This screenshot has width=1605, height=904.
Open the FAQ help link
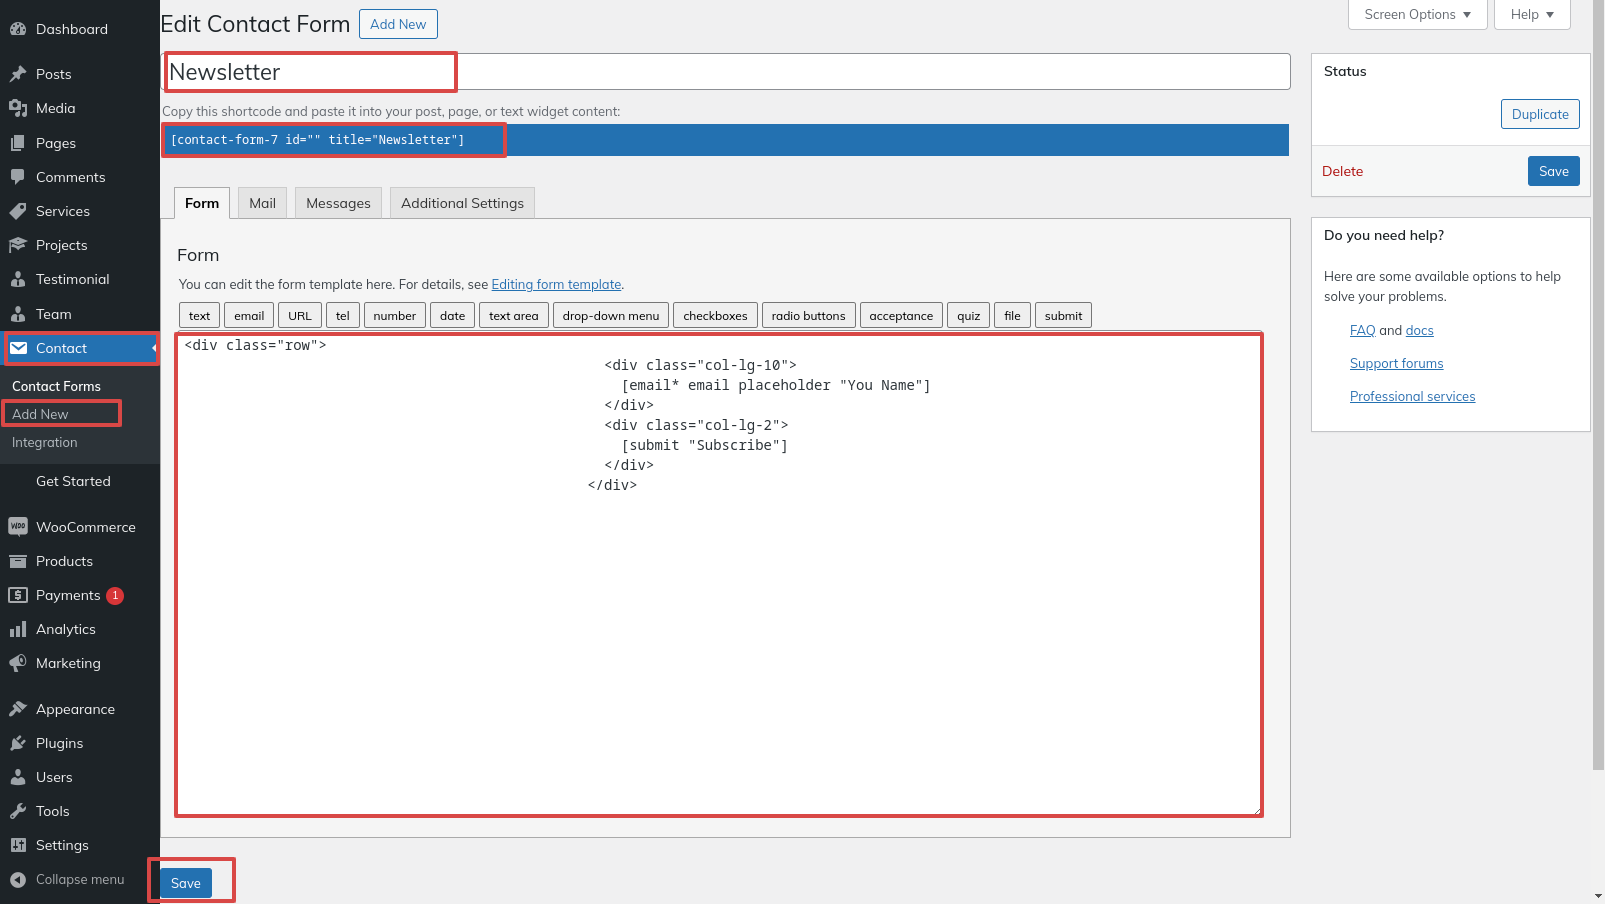pyautogui.click(x=1363, y=330)
